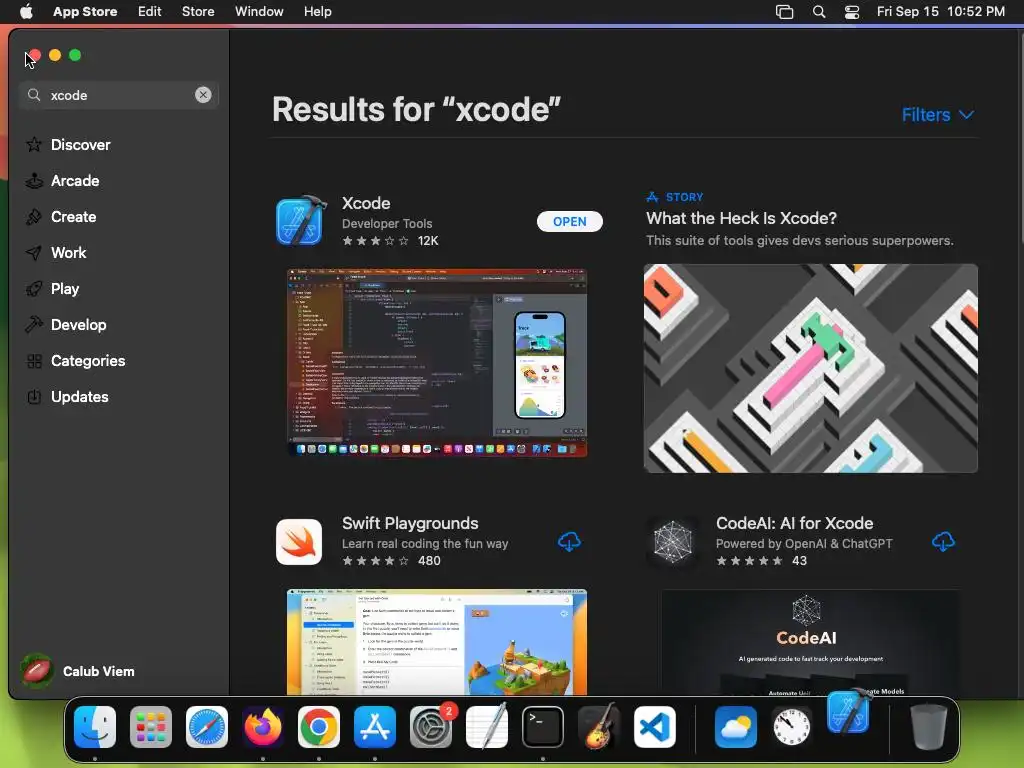Image resolution: width=1024 pixels, height=768 pixels.
Task: Expand the Filters dropdown
Action: (937, 115)
